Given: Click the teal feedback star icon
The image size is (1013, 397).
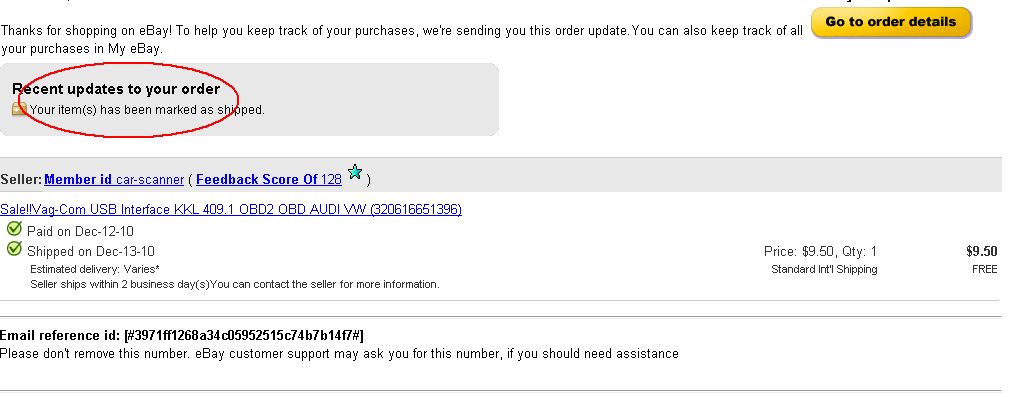Looking at the screenshot, I should 355,172.
